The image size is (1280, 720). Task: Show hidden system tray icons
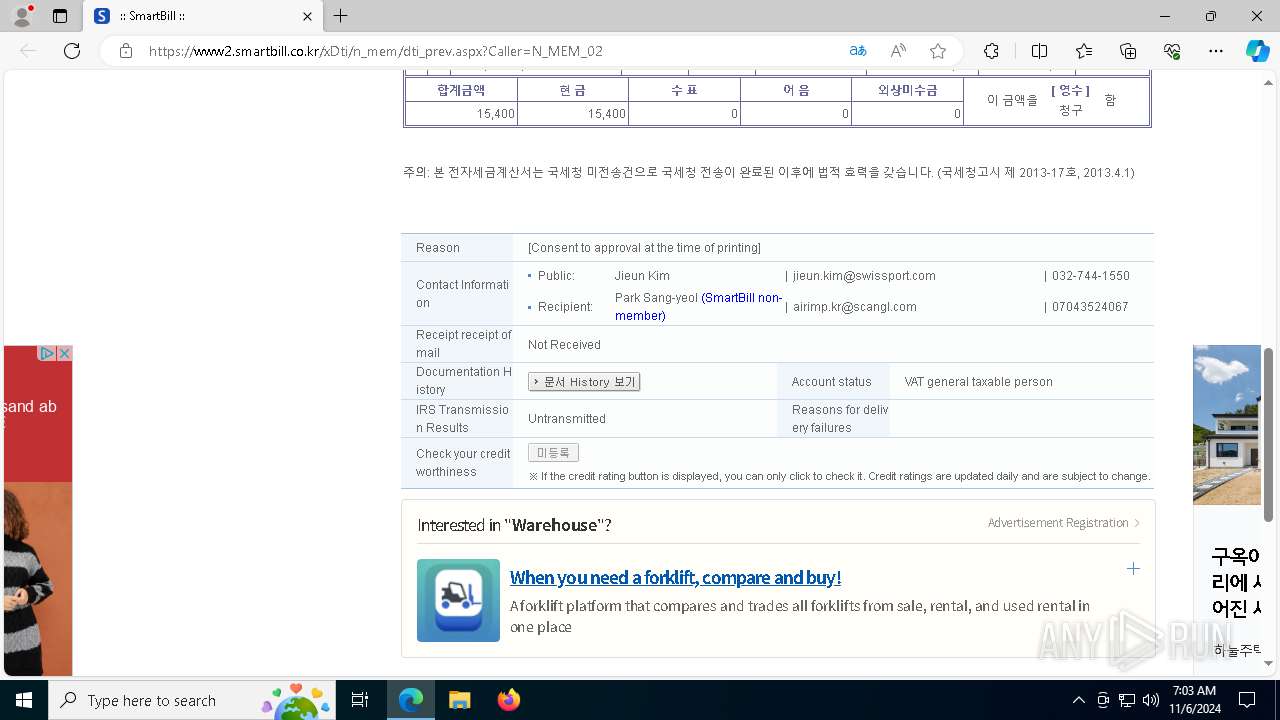(1078, 700)
